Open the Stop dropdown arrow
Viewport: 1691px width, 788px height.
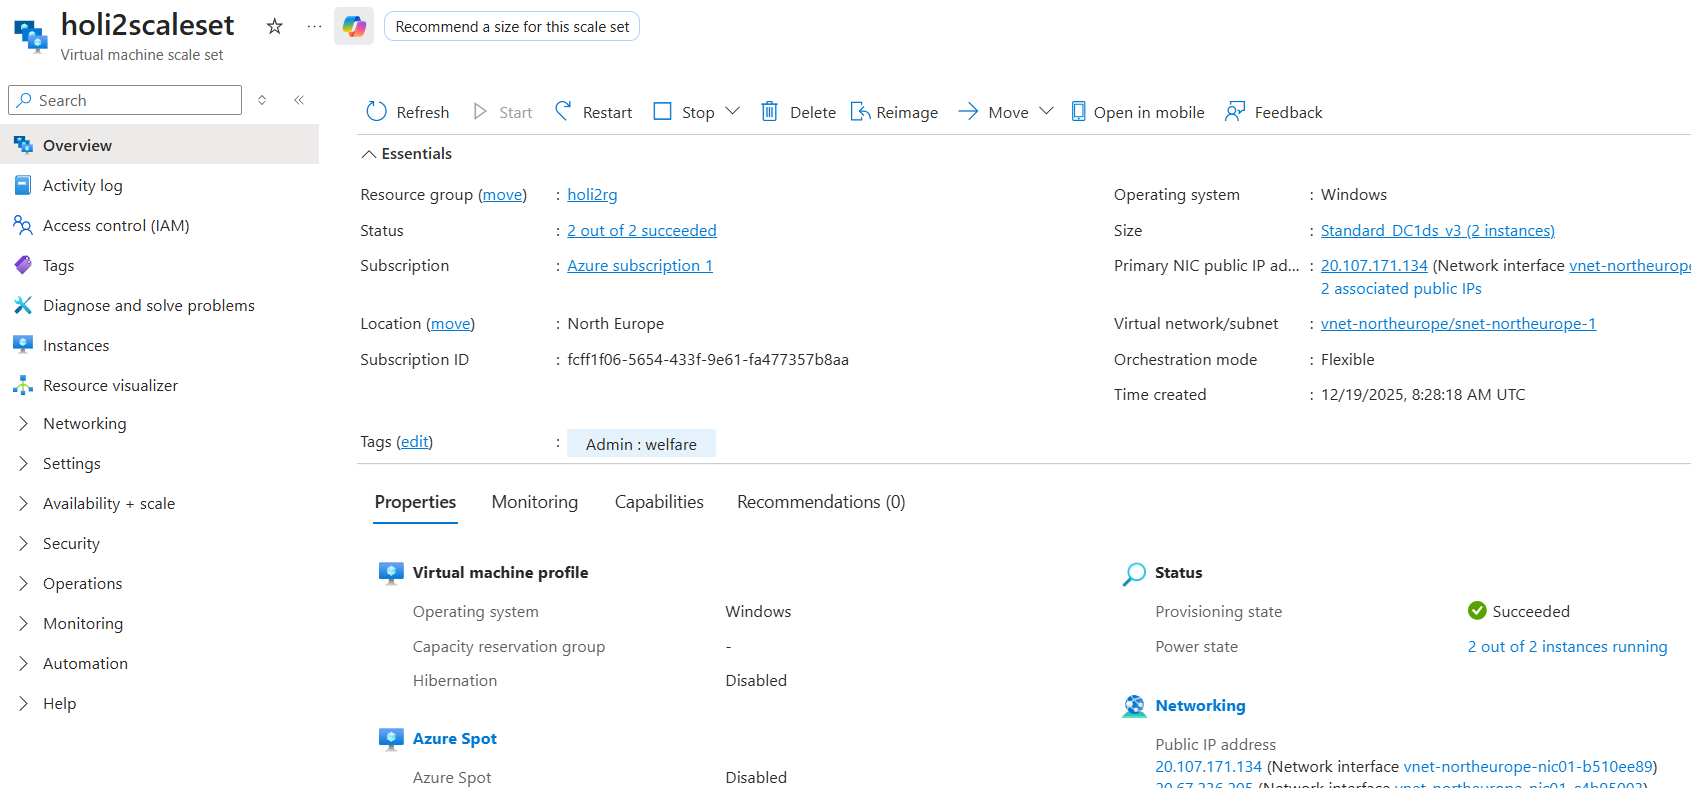coord(732,111)
